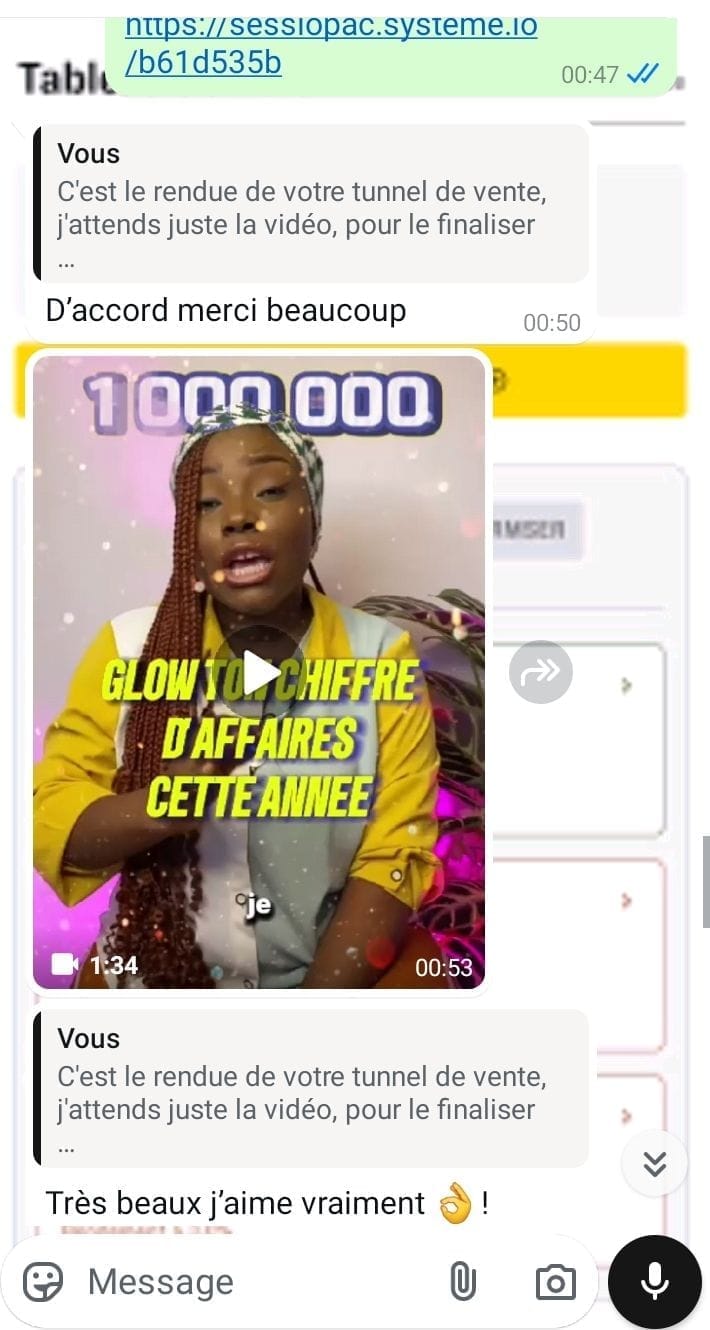Expand the third background card arrow
Screen dimensions: 710x1330
click(x=627, y=1115)
